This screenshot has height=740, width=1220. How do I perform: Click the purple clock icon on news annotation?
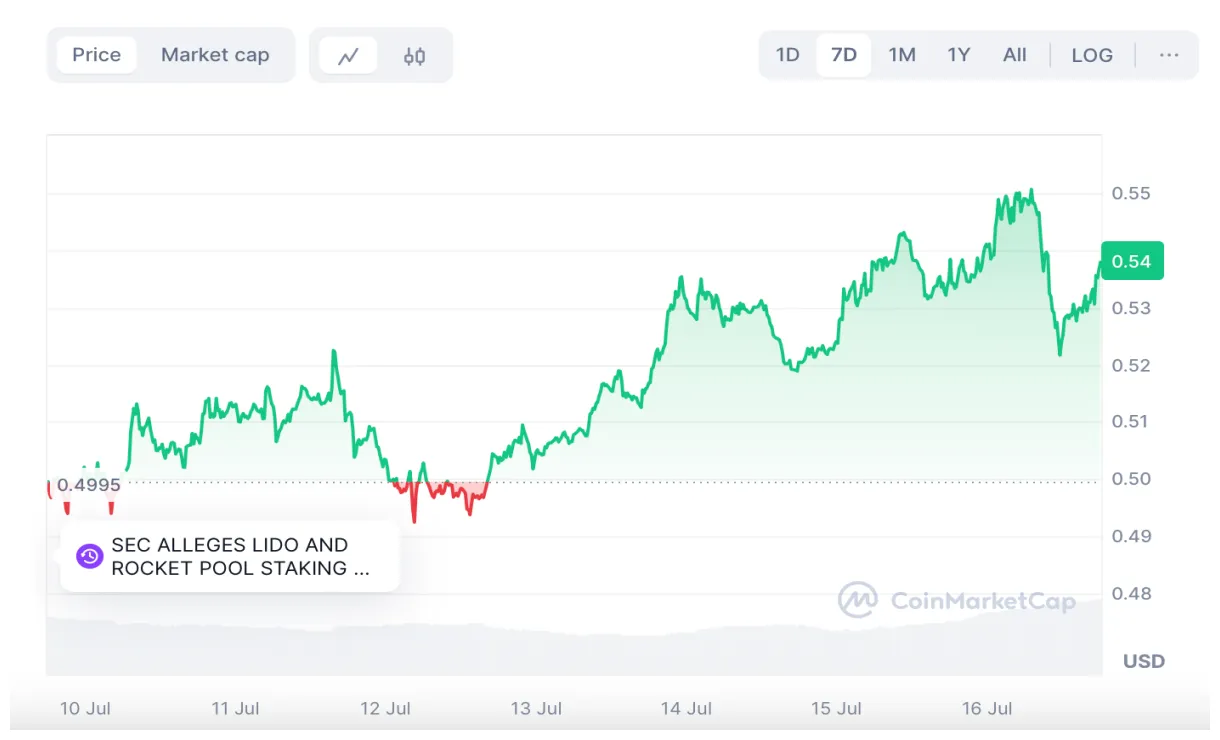click(89, 556)
